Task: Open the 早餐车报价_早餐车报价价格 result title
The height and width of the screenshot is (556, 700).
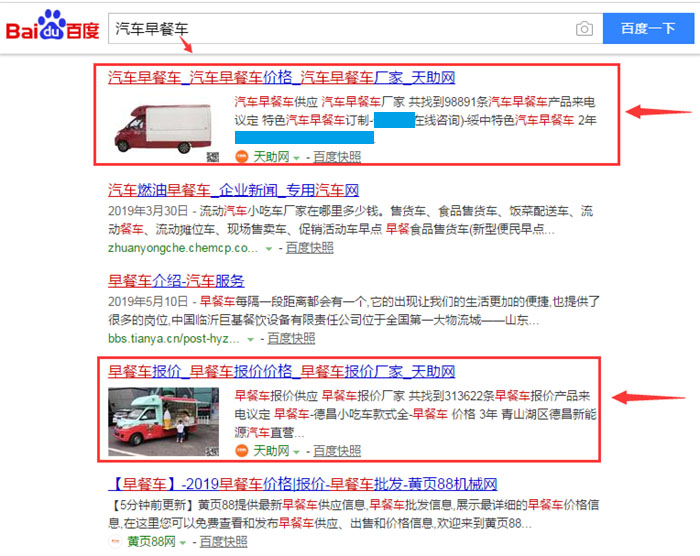Action: coord(282,372)
